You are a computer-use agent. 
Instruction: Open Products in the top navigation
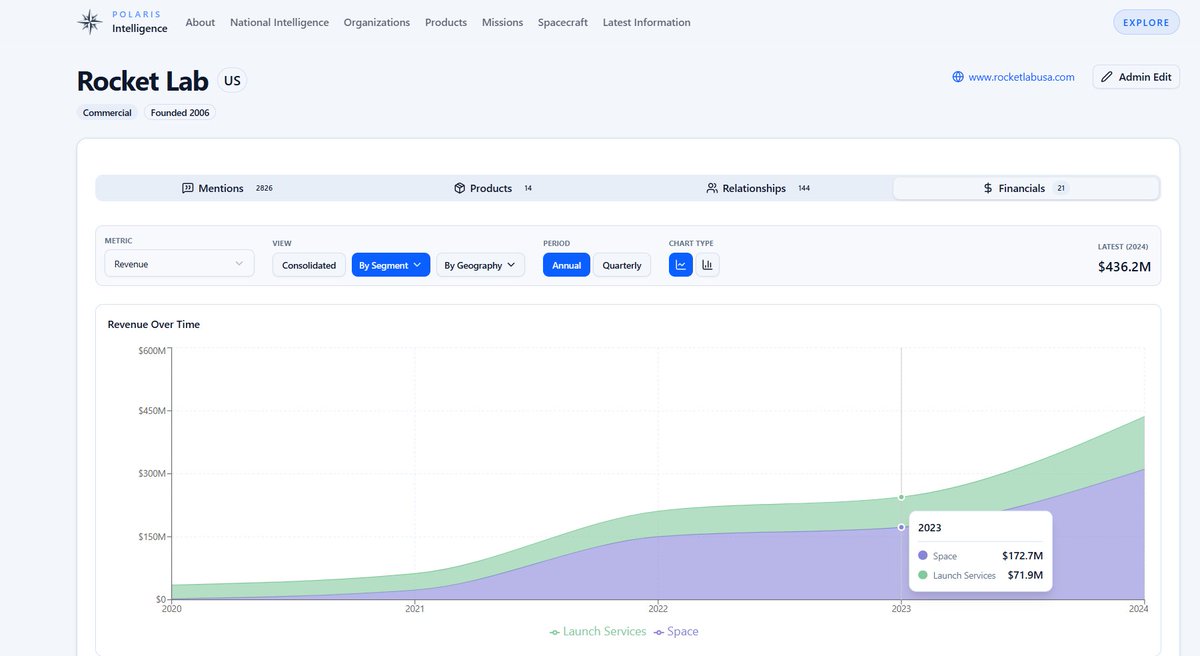pyautogui.click(x=446, y=22)
